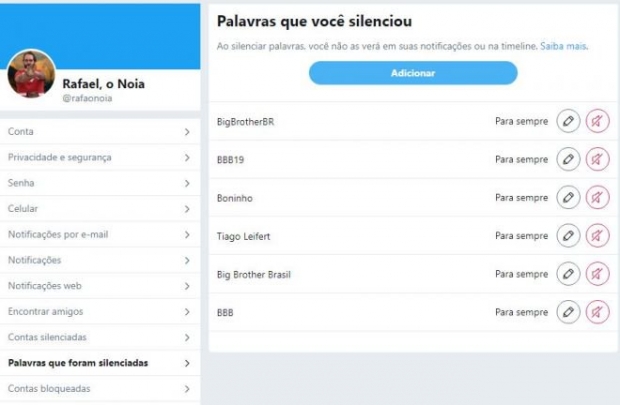Click the Adicionar button
This screenshot has height=405, width=620.
[x=413, y=73]
